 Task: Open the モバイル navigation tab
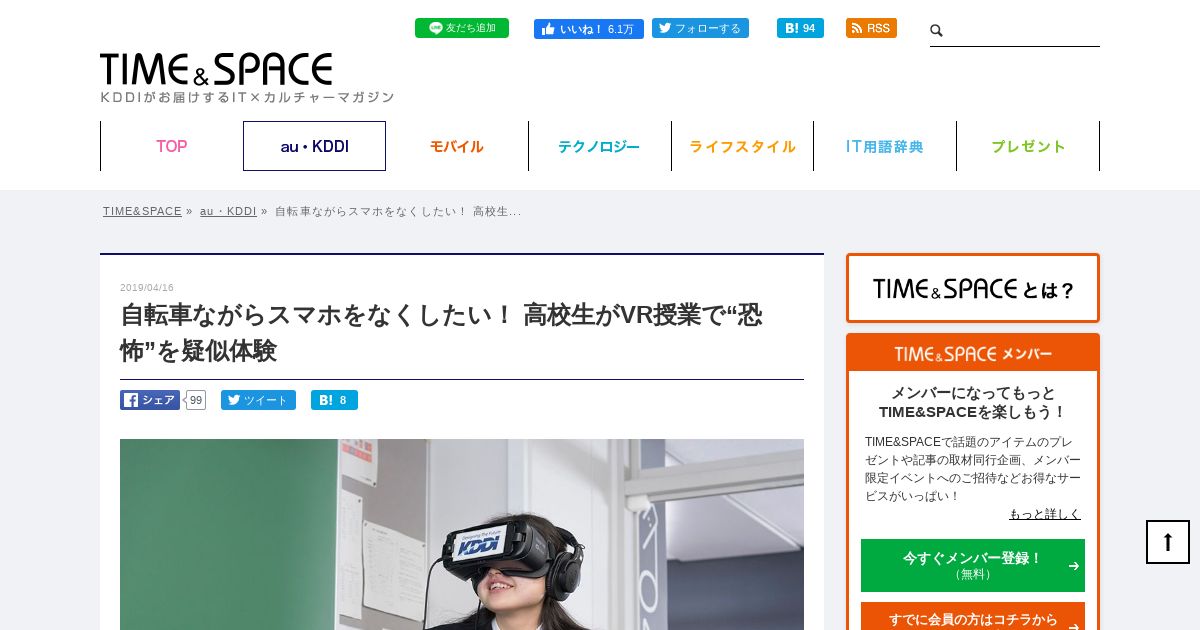point(457,146)
